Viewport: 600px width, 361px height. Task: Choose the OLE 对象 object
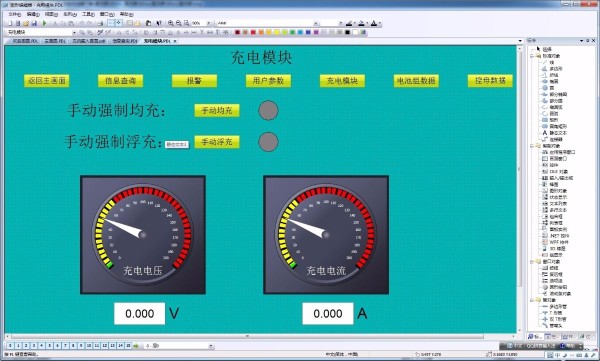555,172
